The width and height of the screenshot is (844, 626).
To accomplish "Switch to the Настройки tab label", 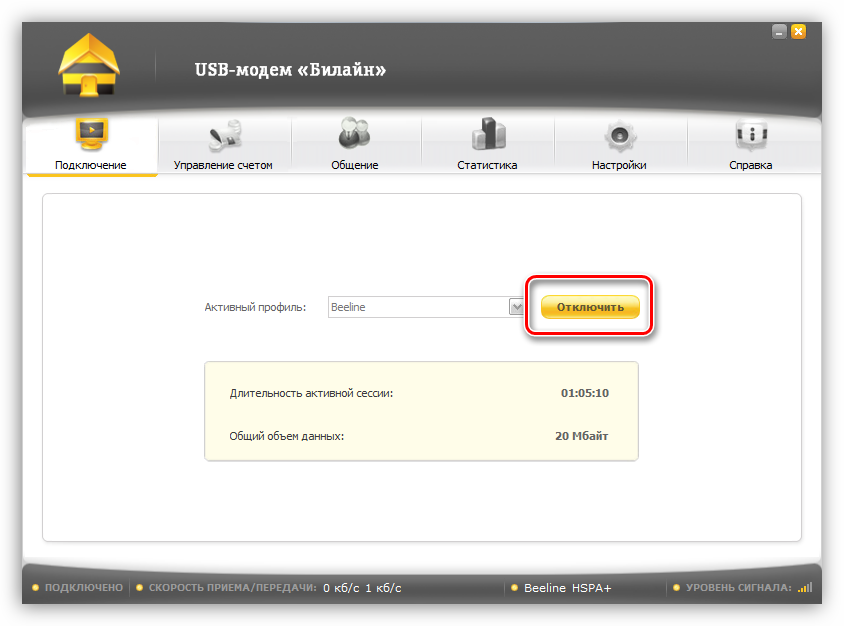I will tap(618, 165).
